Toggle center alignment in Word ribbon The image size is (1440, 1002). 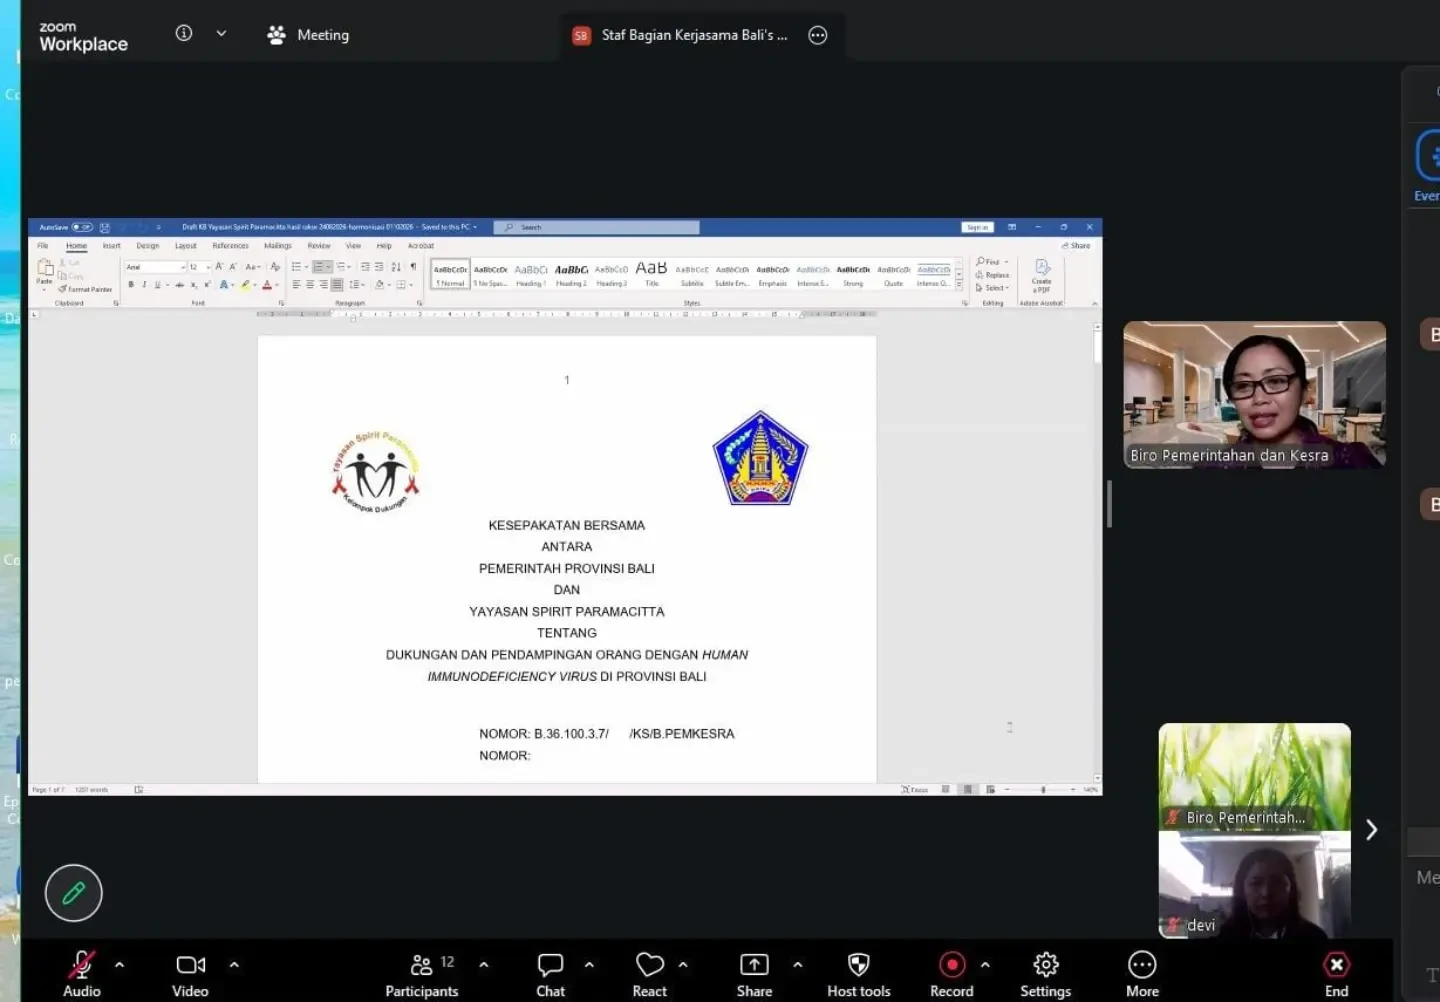click(310, 285)
